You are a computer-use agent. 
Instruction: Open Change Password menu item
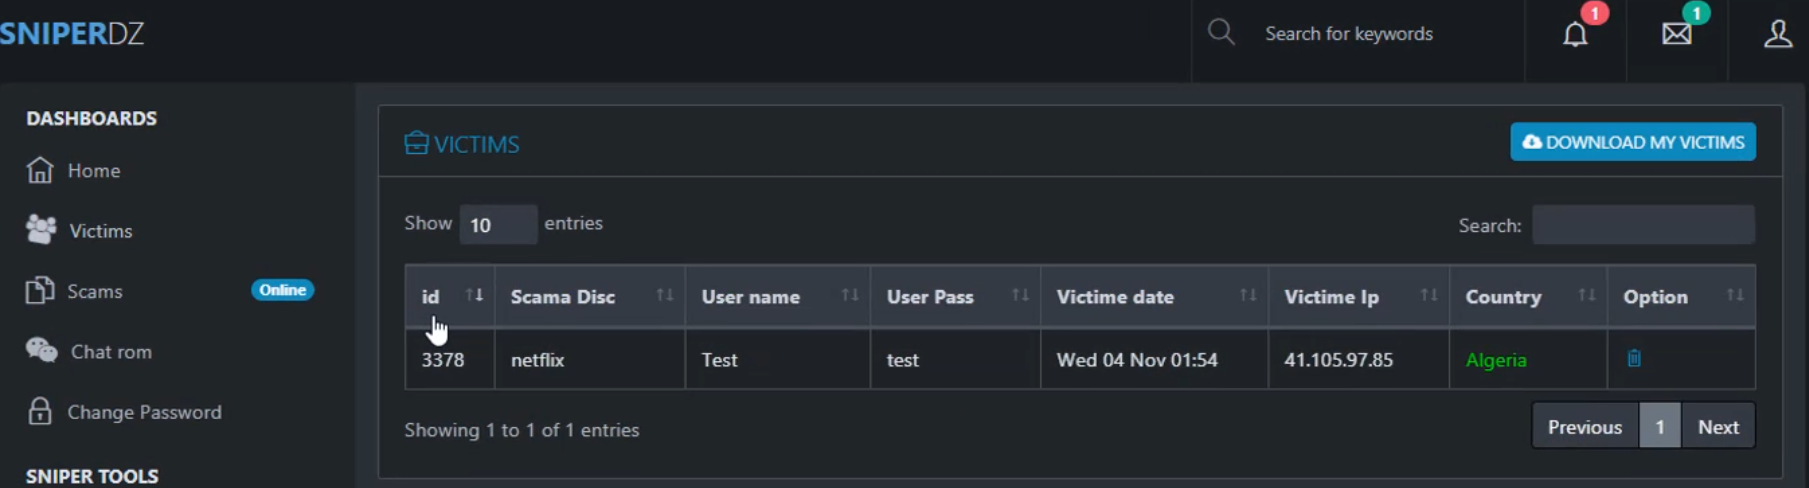[x=144, y=412]
